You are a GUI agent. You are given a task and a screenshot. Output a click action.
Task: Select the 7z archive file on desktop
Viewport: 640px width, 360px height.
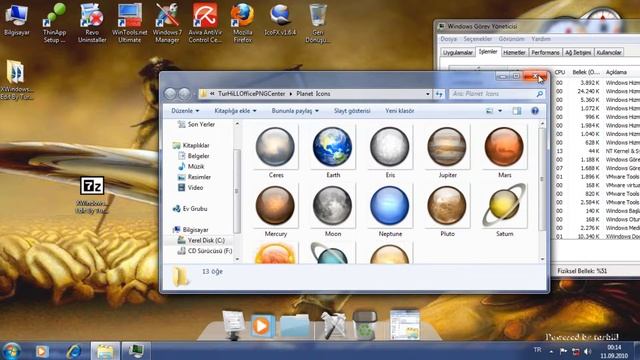point(92,195)
